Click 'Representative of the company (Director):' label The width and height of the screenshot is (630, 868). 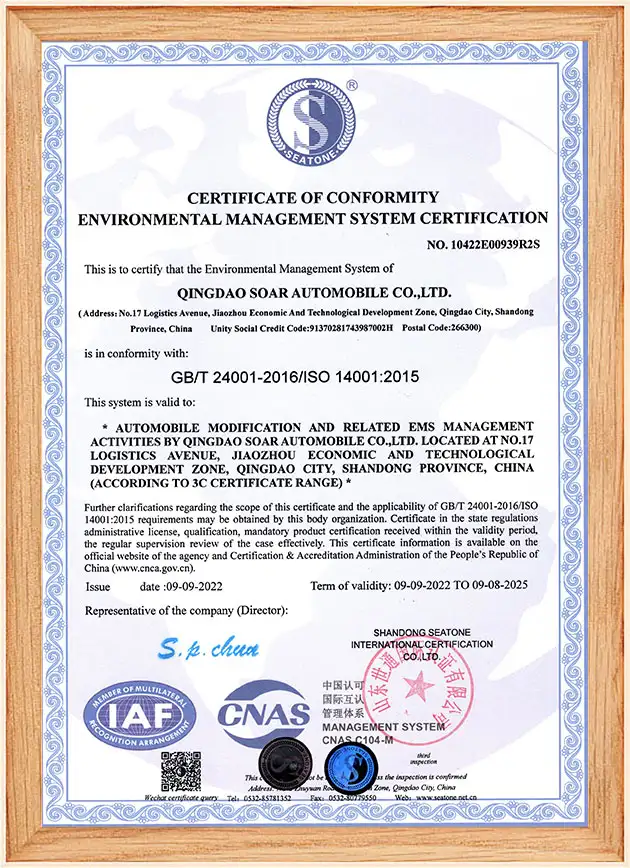coord(187,611)
